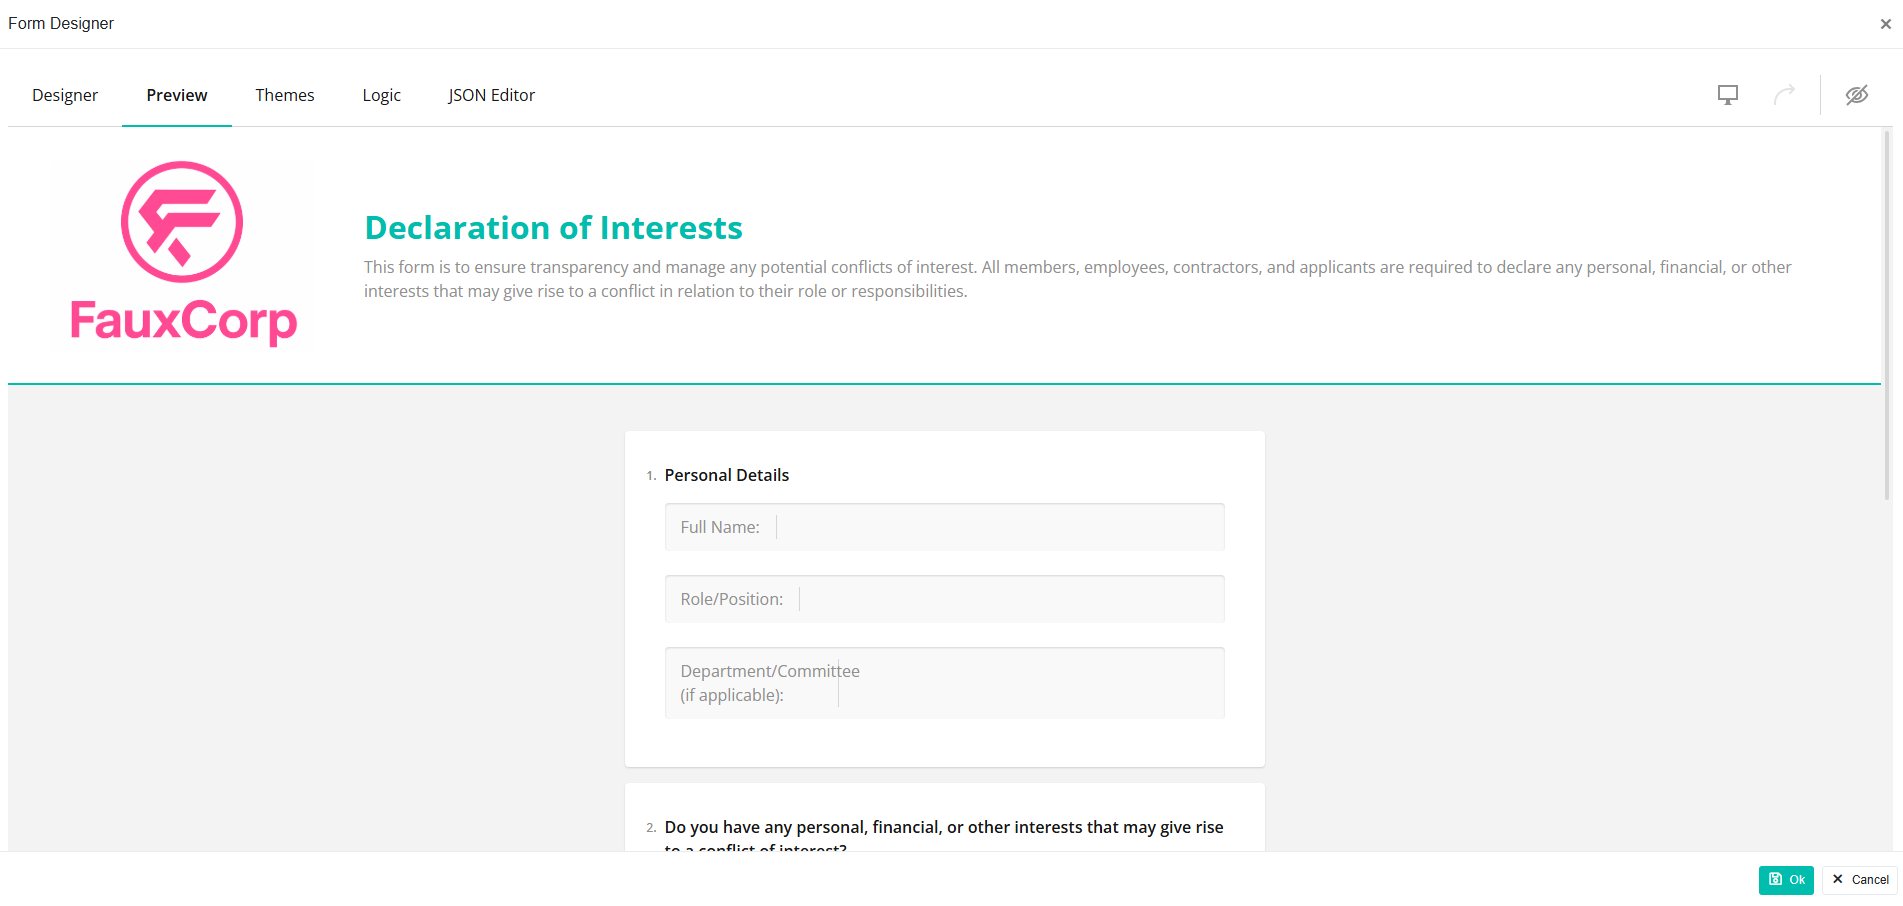Open the JSON Editor tab
The height and width of the screenshot is (906, 1903).
point(491,95)
